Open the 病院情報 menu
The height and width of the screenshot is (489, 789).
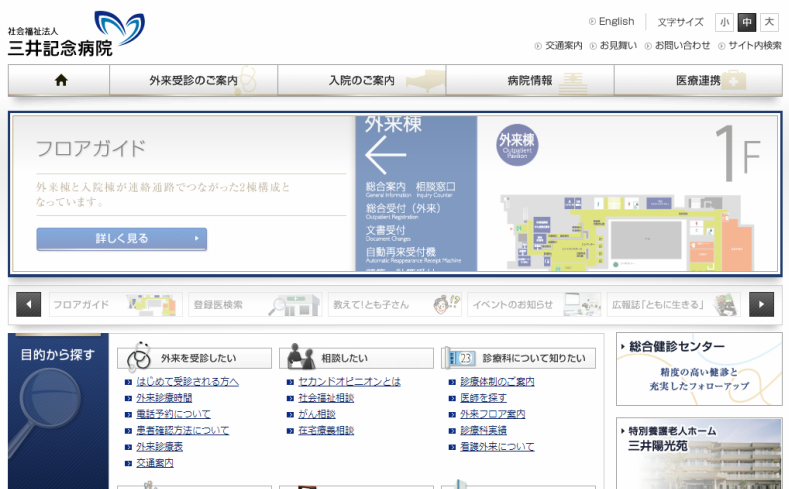(x=530, y=80)
